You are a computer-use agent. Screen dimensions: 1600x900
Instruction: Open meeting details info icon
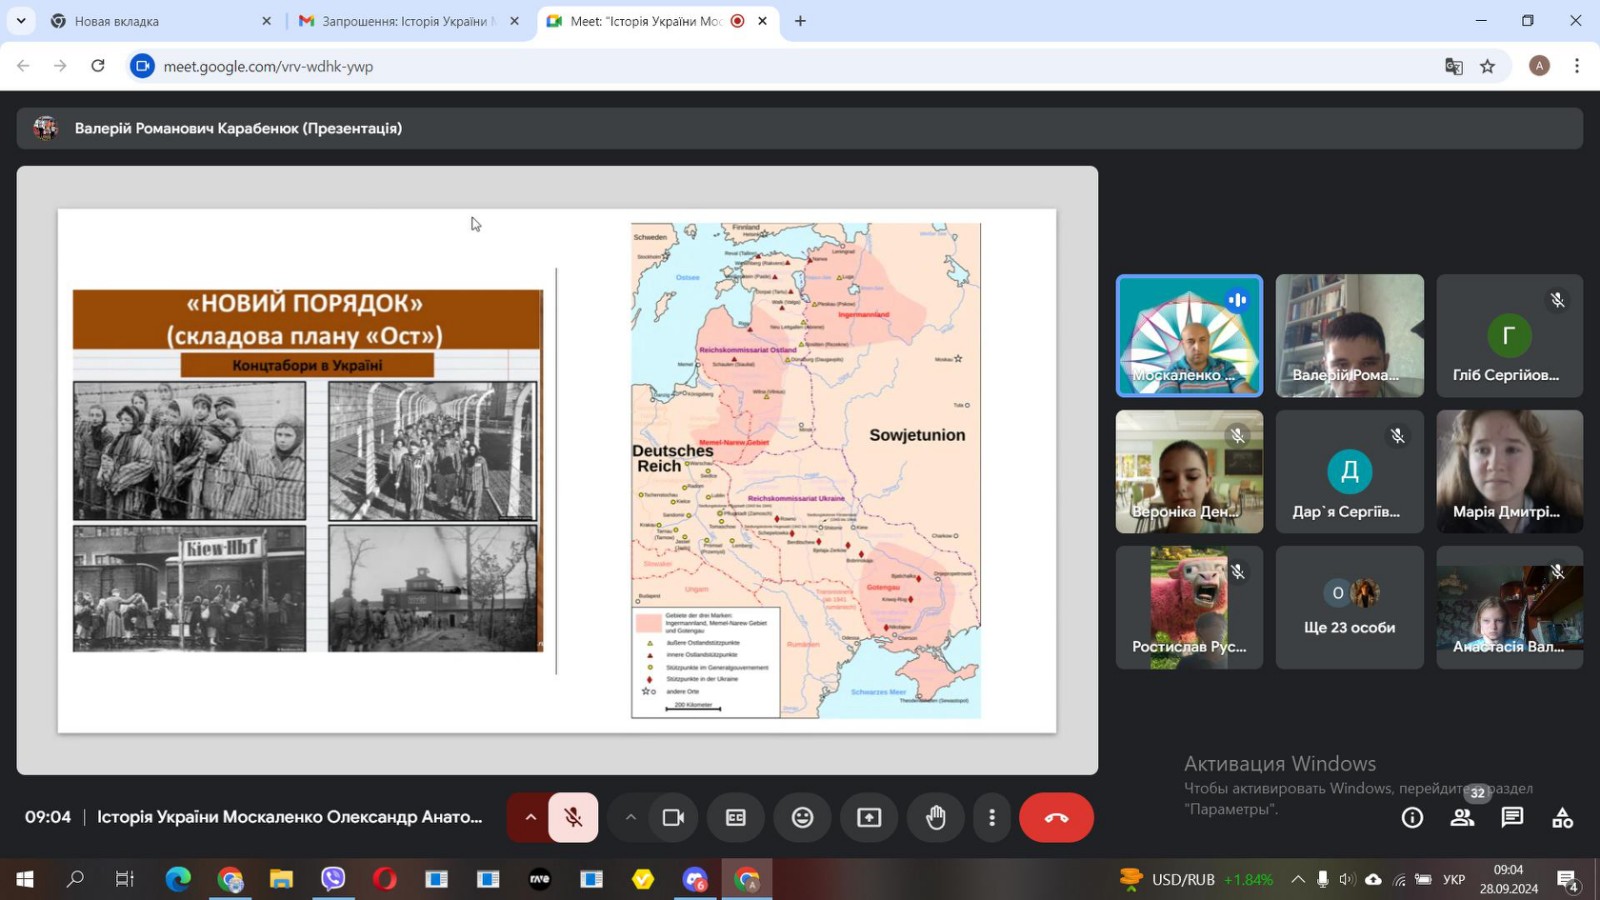click(1412, 818)
